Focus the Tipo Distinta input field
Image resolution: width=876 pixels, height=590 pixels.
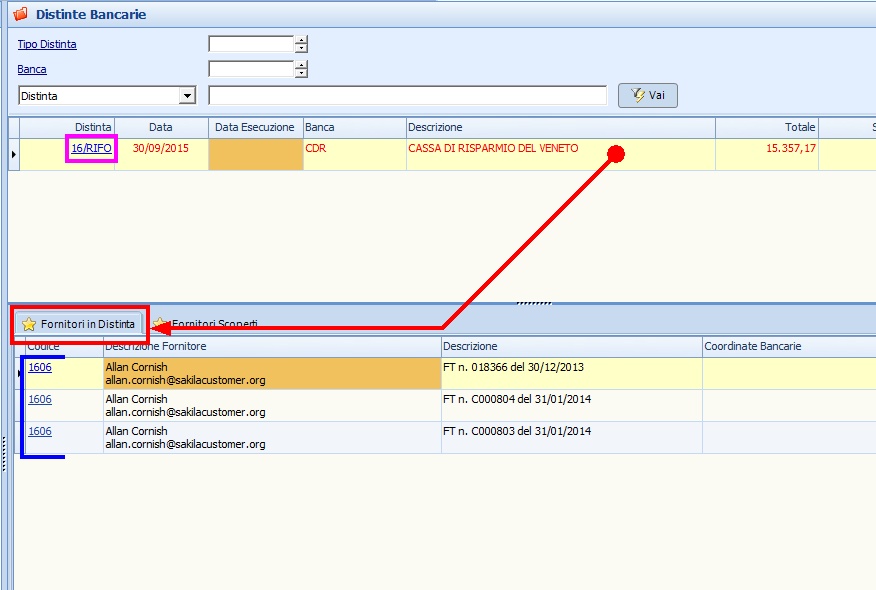pyautogui.click(x=250, y=44)
